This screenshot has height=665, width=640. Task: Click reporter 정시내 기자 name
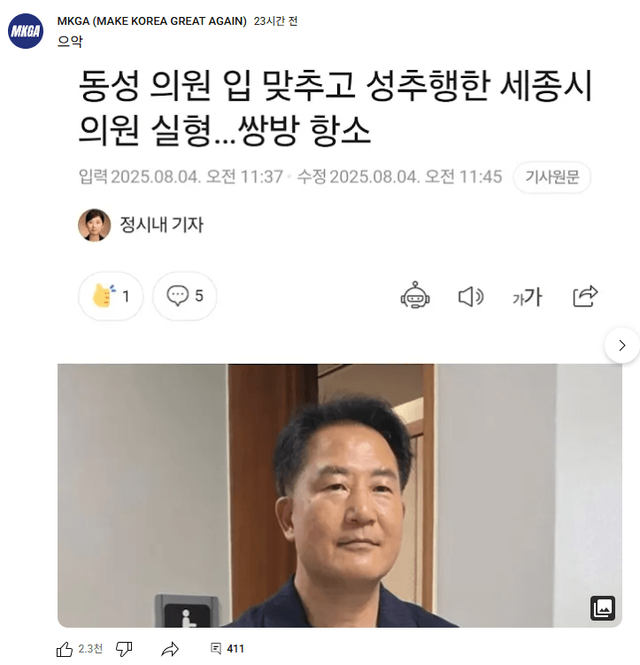pos(162,225)
